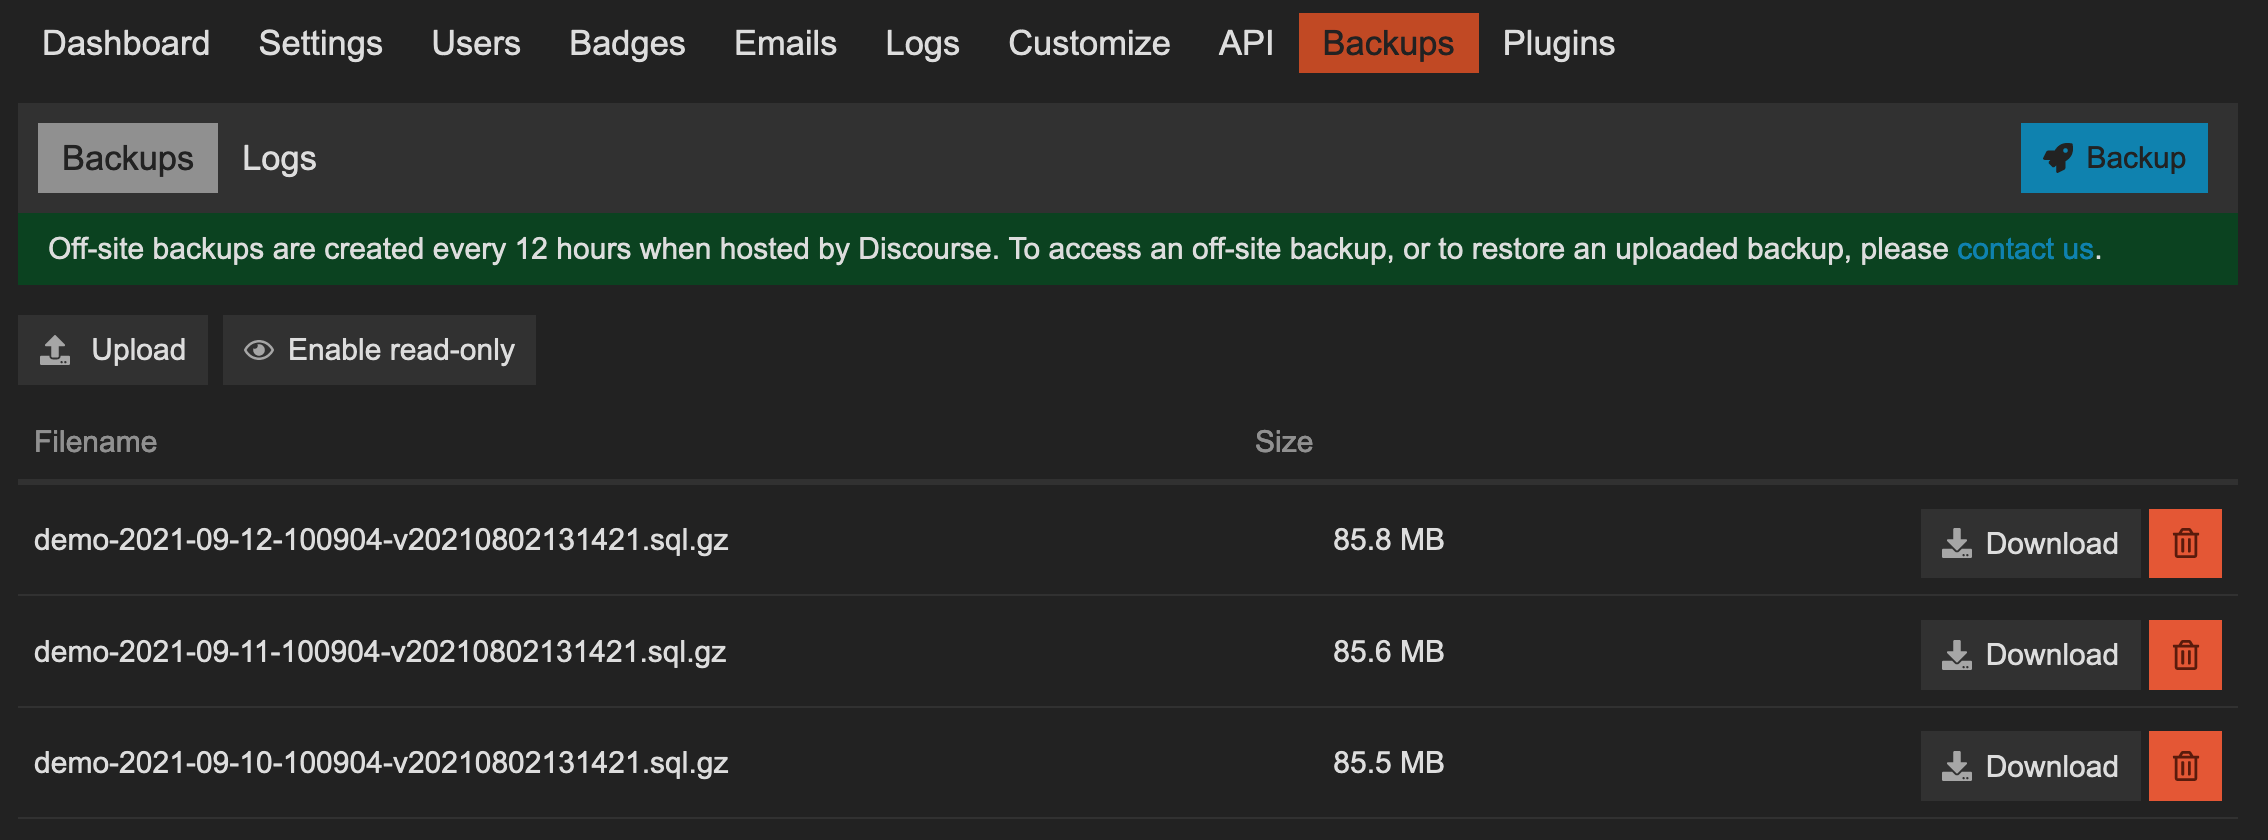Select the highlighted Backups admin tab
Viewport: 2268px width, 840px height.
[x=1388, y=43]
